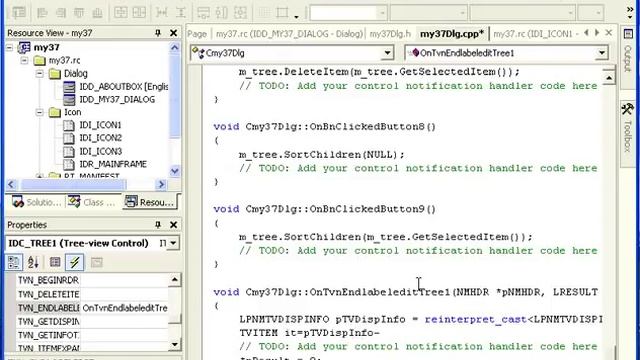Image resolution: width=640 pixels, height=360 pixels.
Task: Click the Align Tops toolbar icon
Action: click(79, 13)
